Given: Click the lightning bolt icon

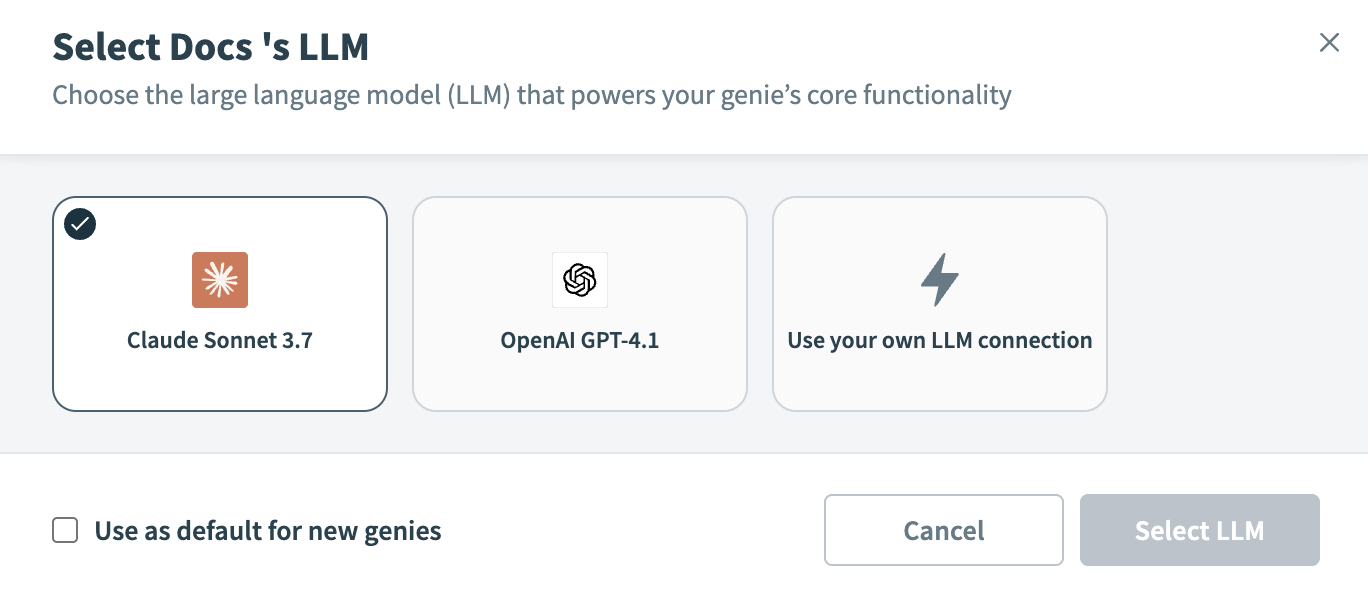Looking at the screenshot, I should pyautogui.click(x=939, y=279).
